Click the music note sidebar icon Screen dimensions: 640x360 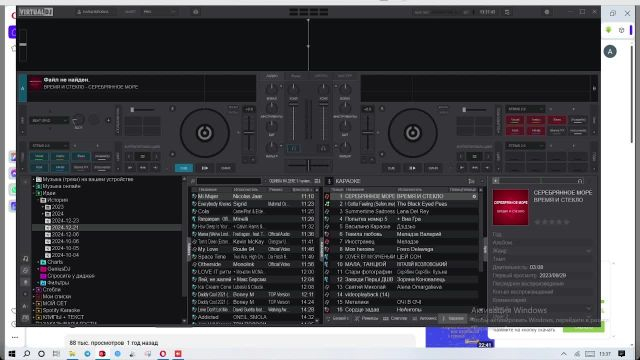25,258
